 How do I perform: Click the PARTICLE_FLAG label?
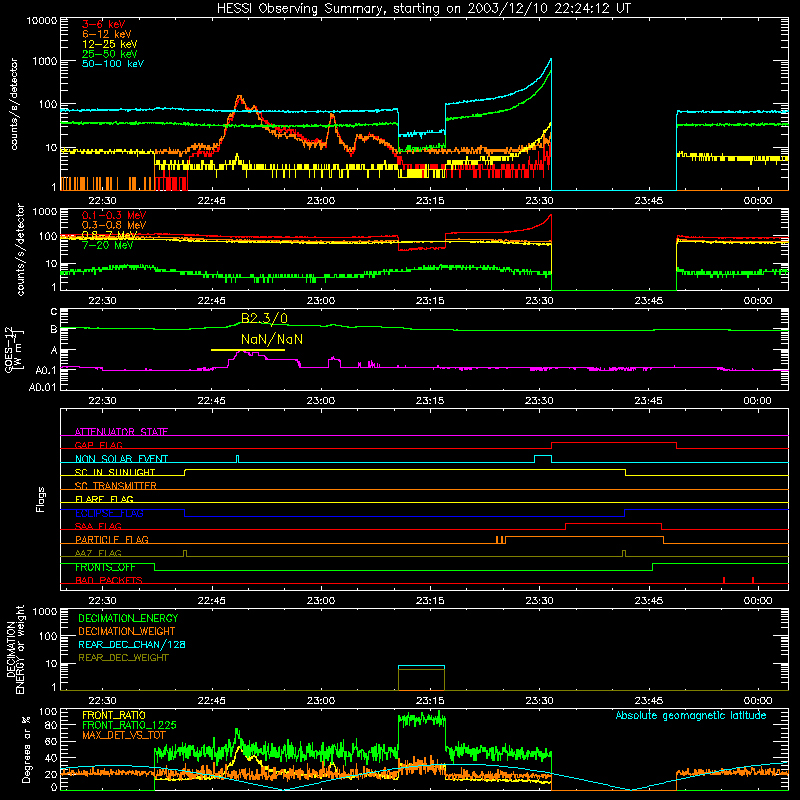112,539
